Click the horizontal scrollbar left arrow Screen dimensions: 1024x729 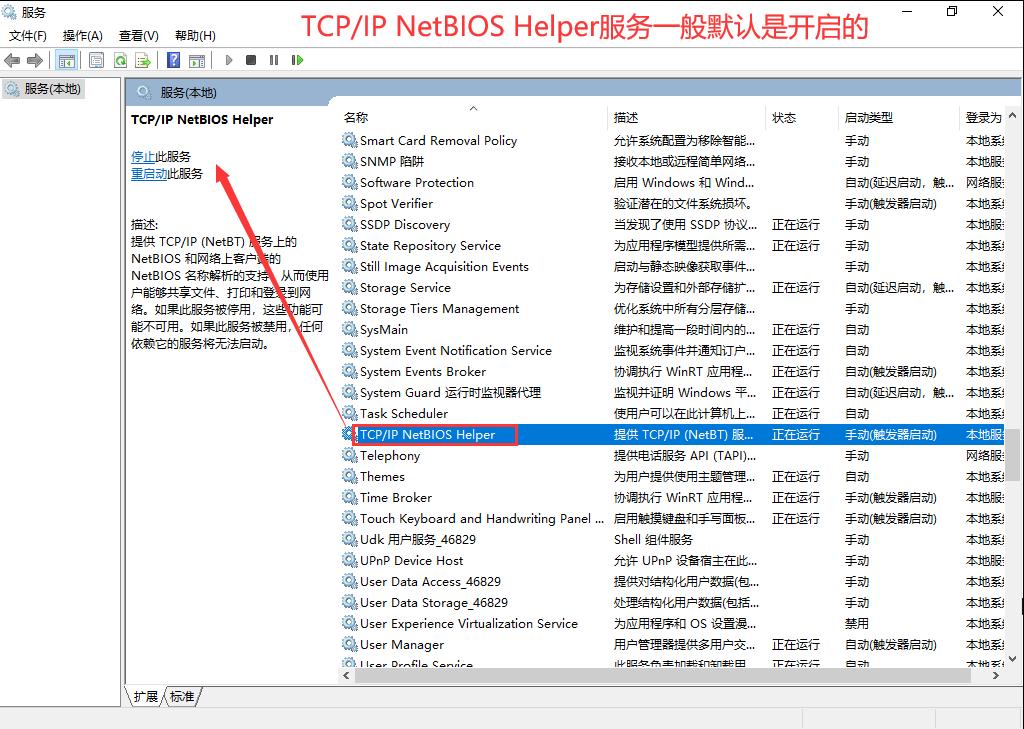pos(346,676)
